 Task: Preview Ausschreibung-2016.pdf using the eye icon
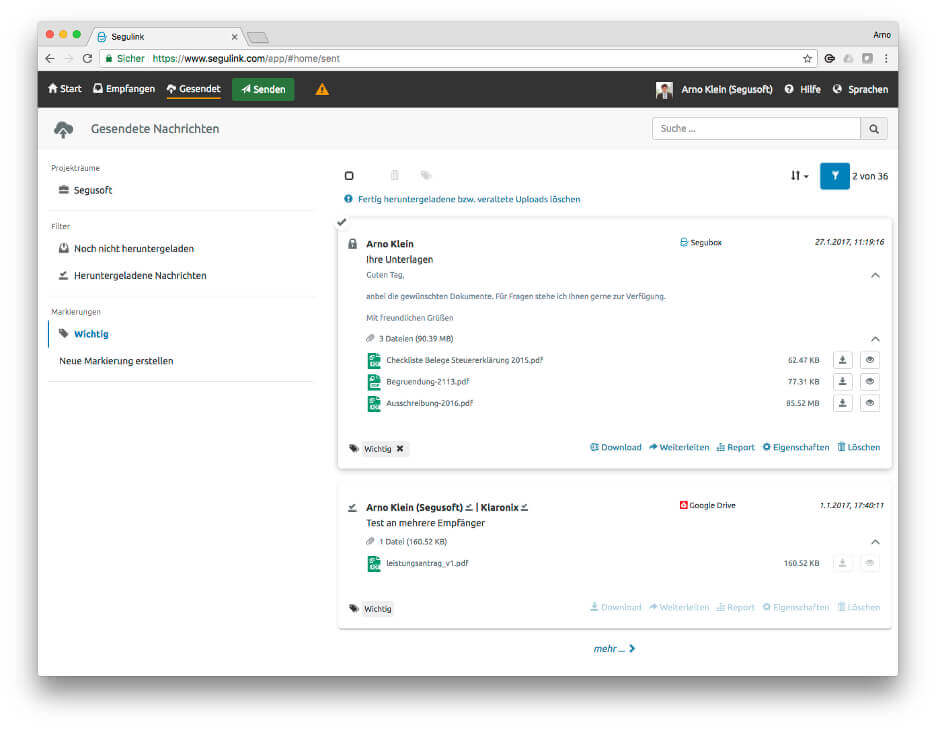pyautogui.click(x=869, y=403)
